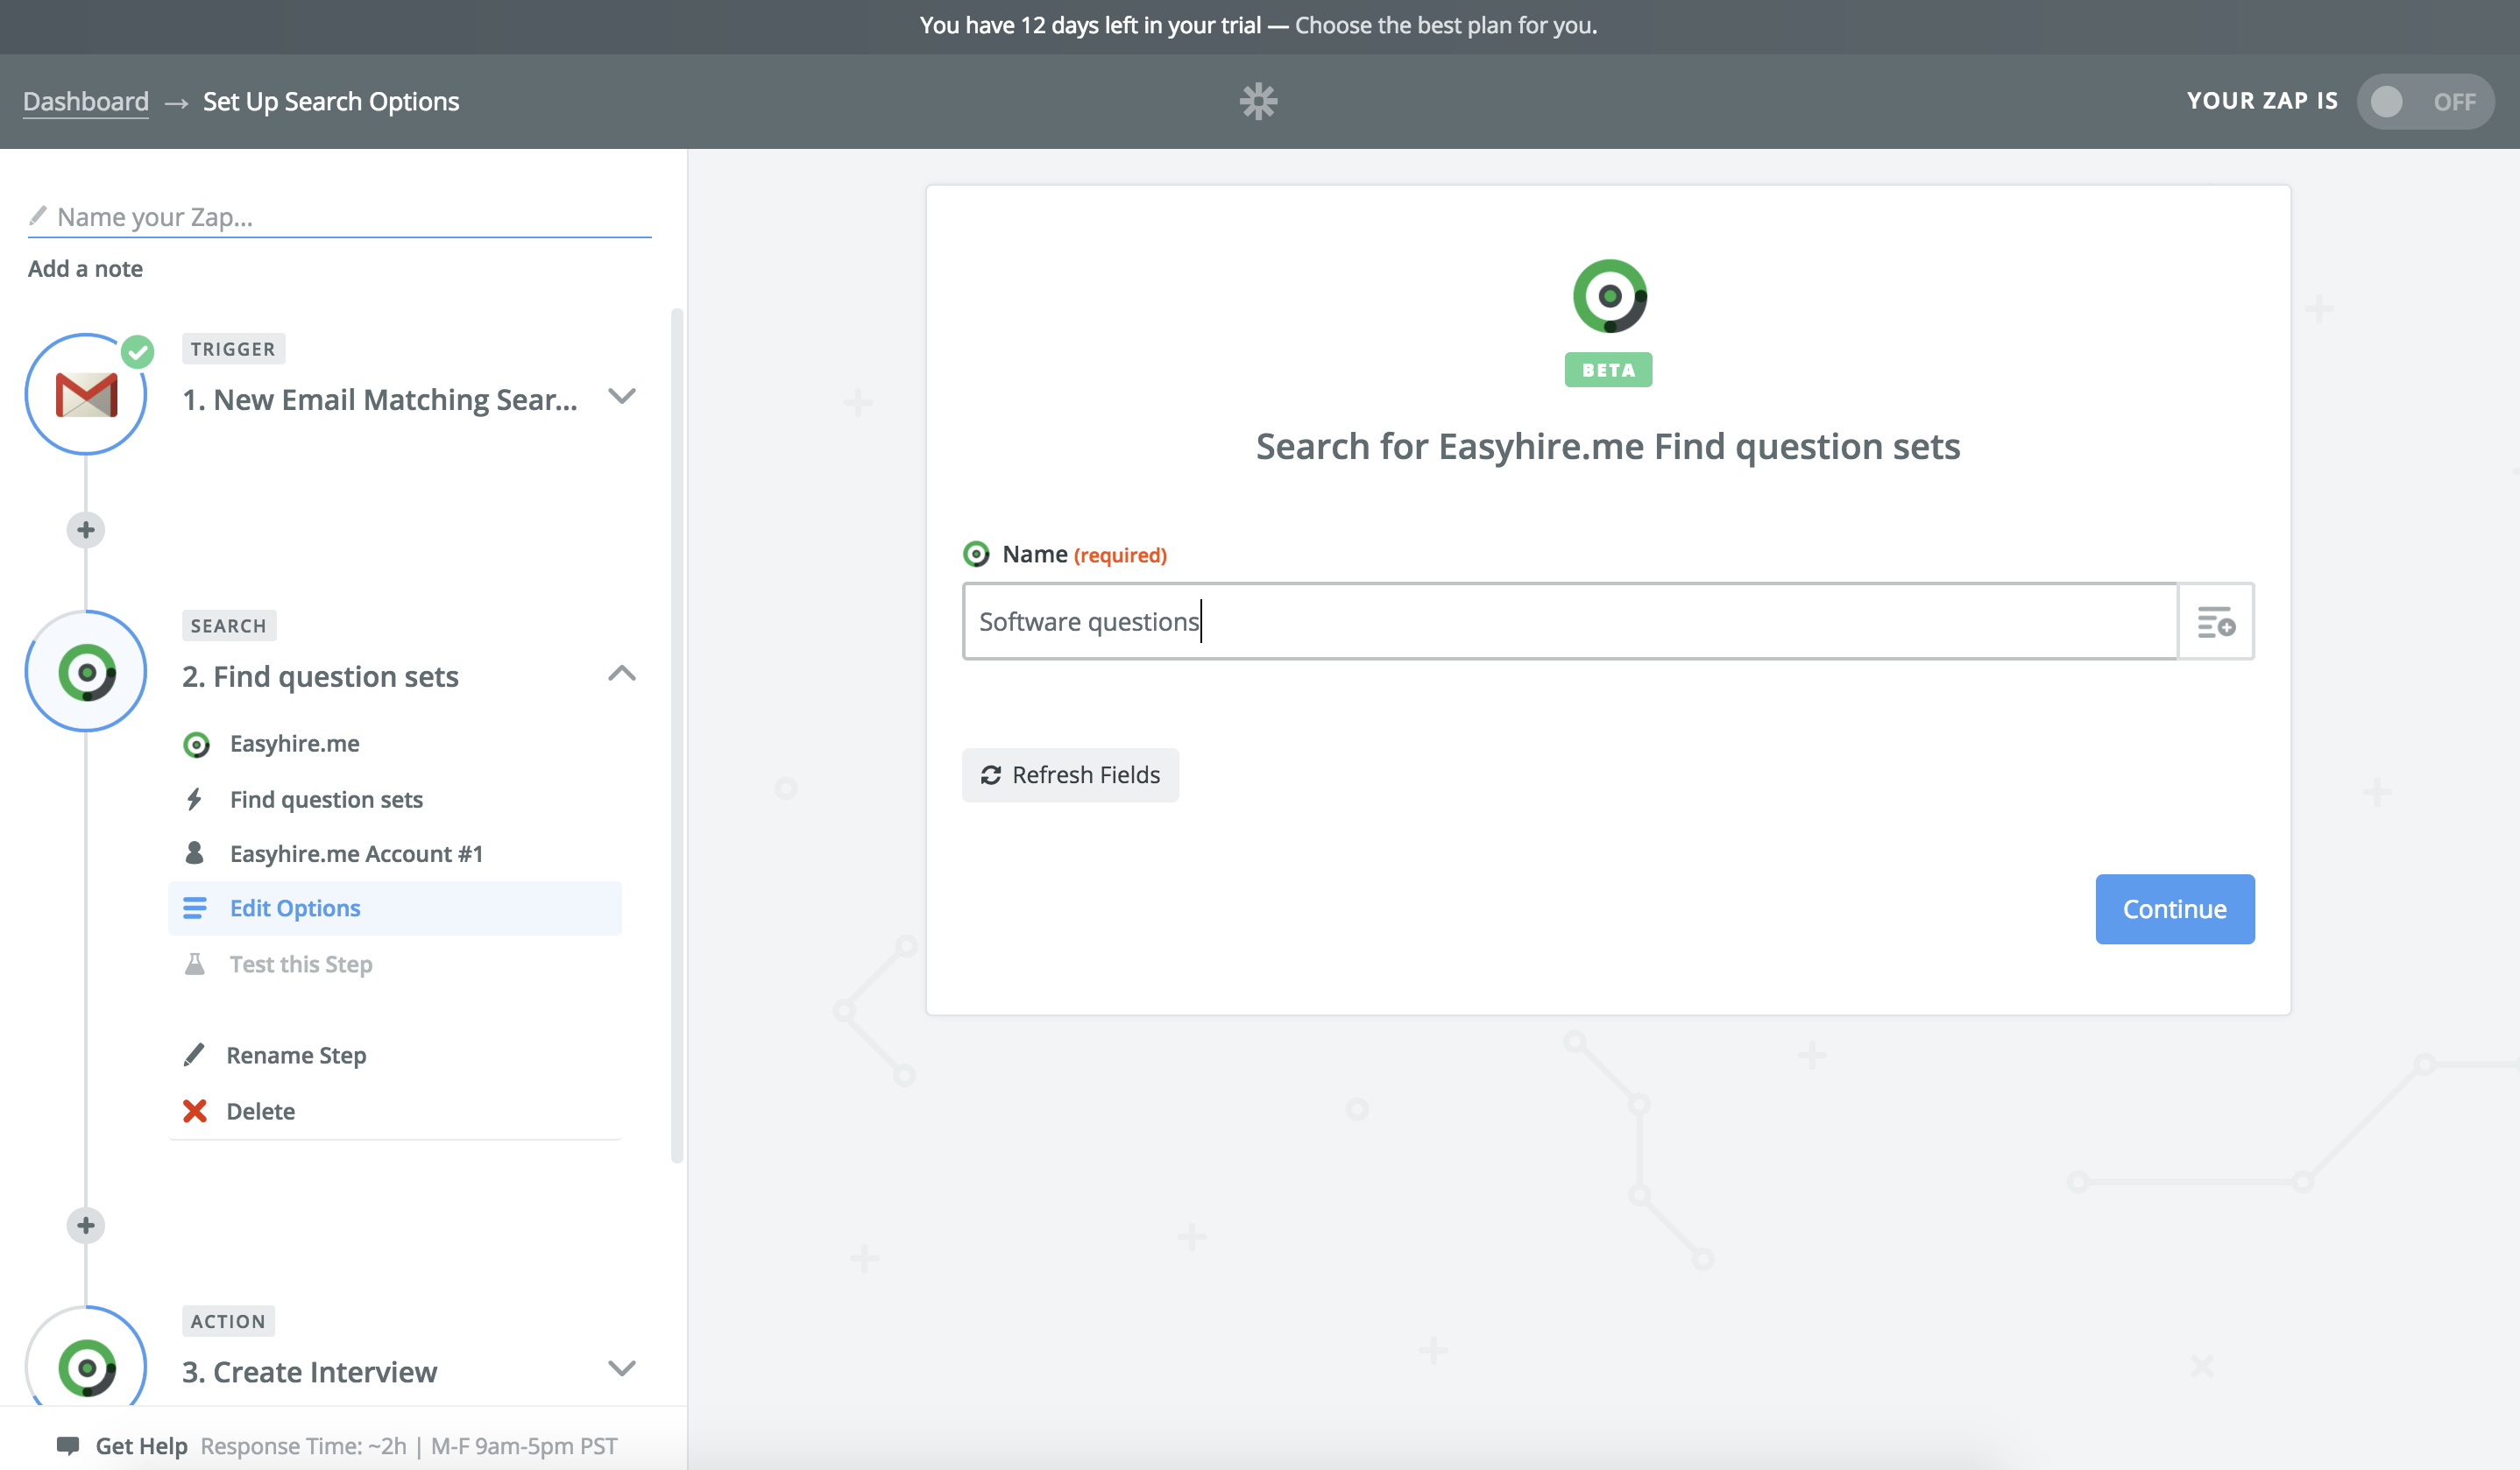Click the insert field icon beside Name input
The width and height of the screenshot is (2520, 1470).
click(x=2215, y=622)
